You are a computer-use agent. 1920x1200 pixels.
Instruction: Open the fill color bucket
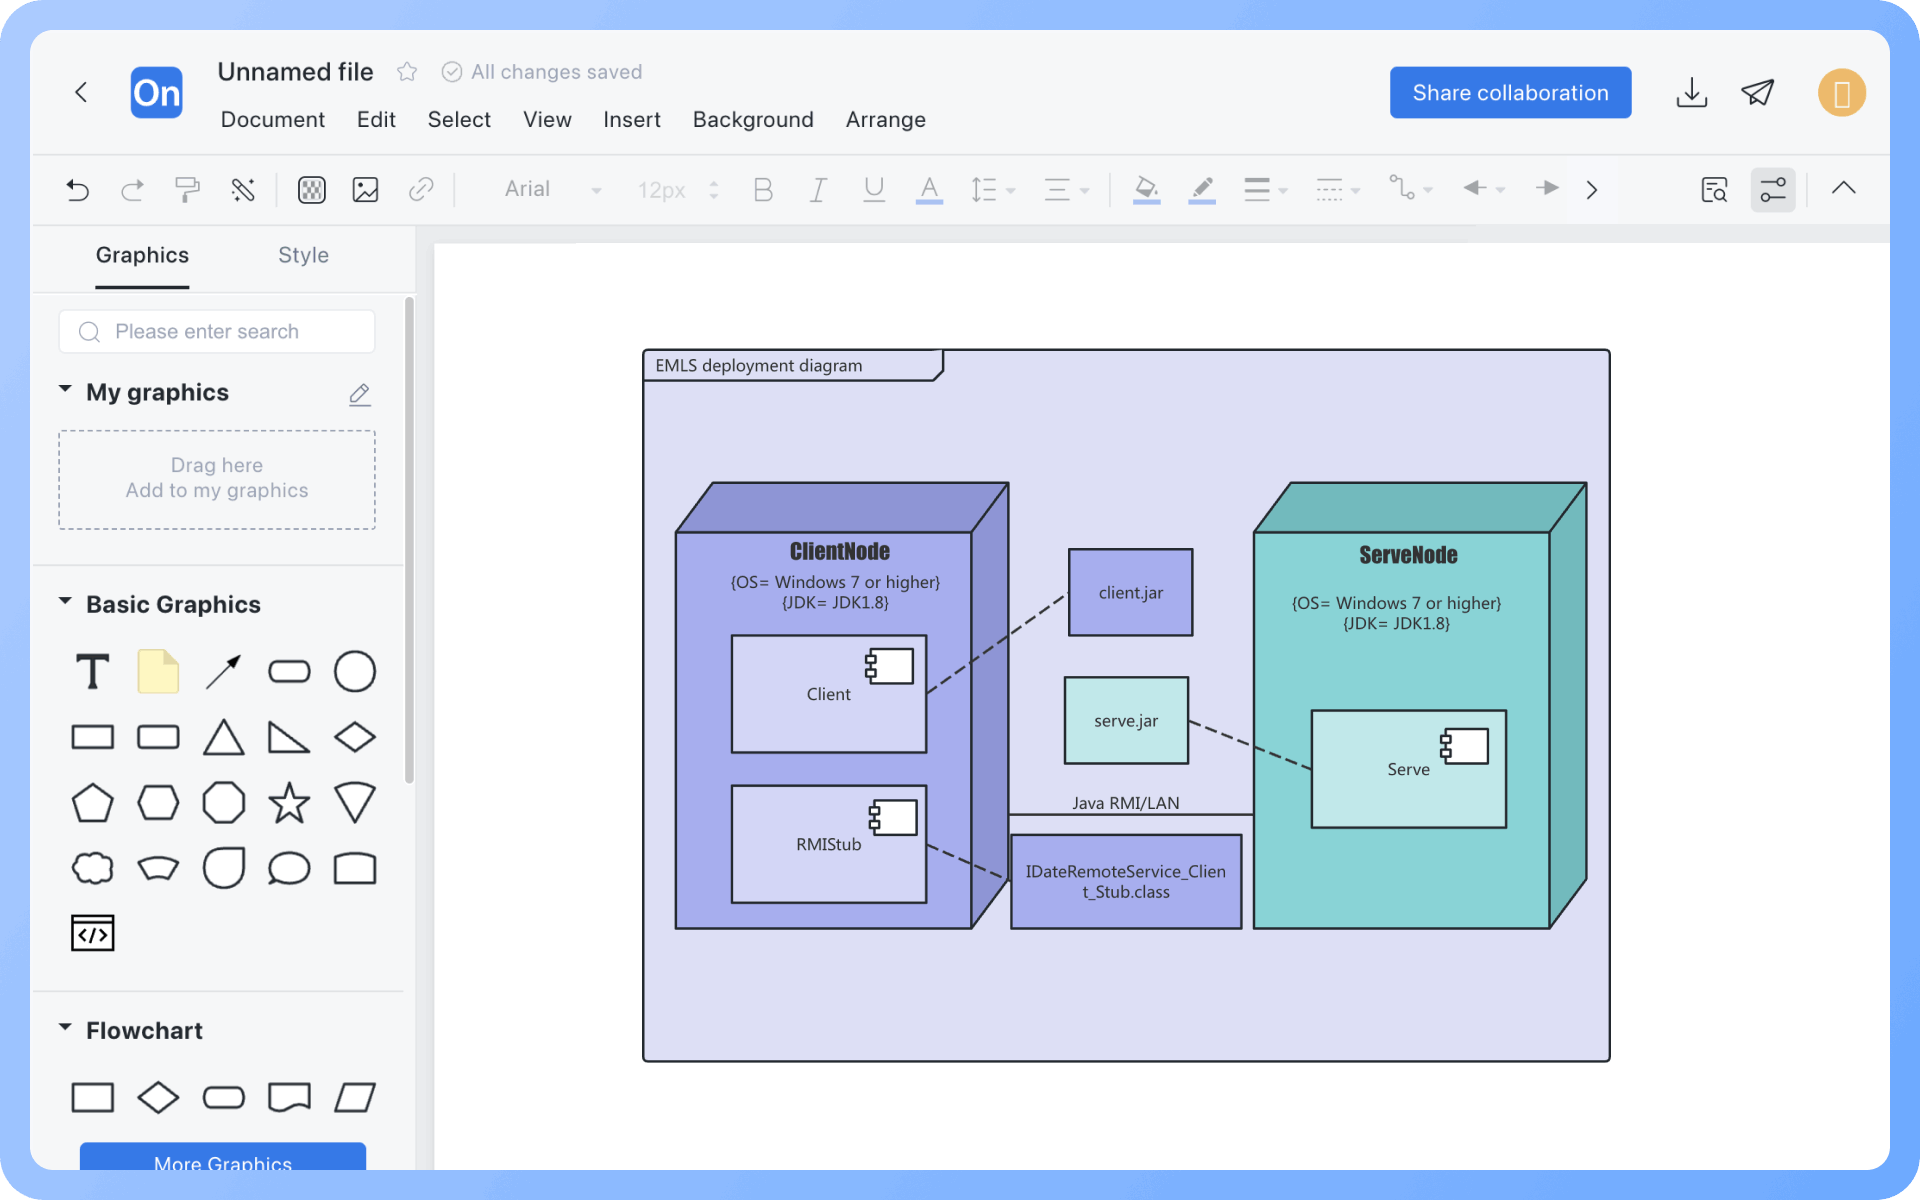(x=1147, y=189)
